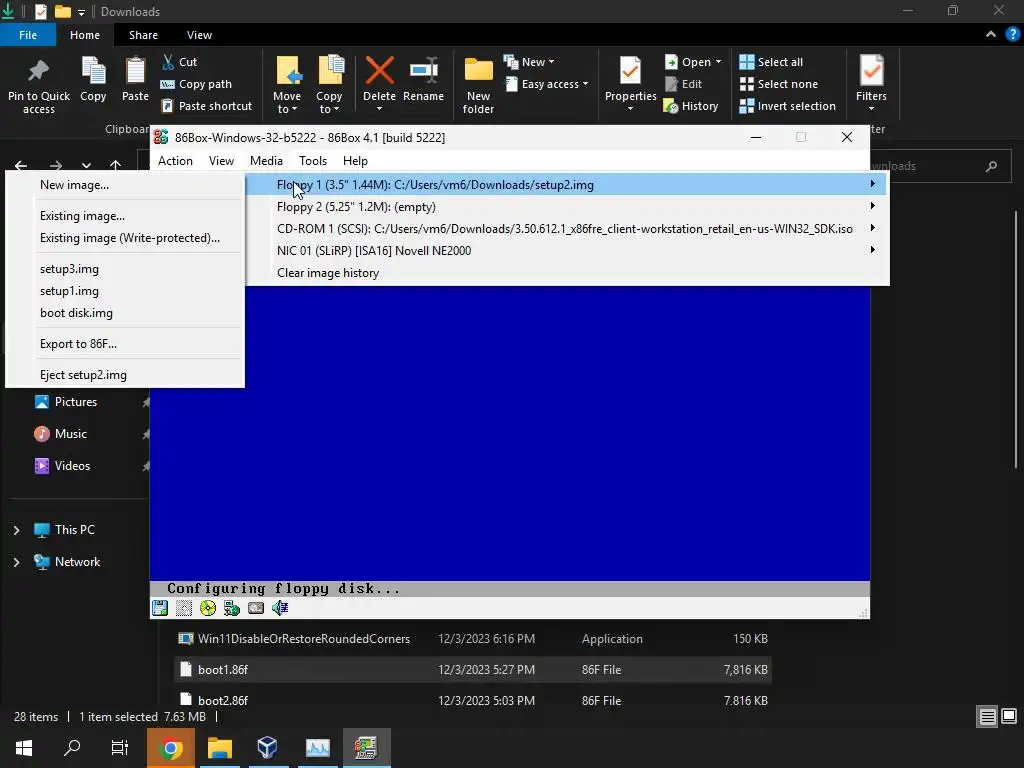Open Chrome from the taskbar
This screenshot has height=768, width=1024.
(170, 748)
